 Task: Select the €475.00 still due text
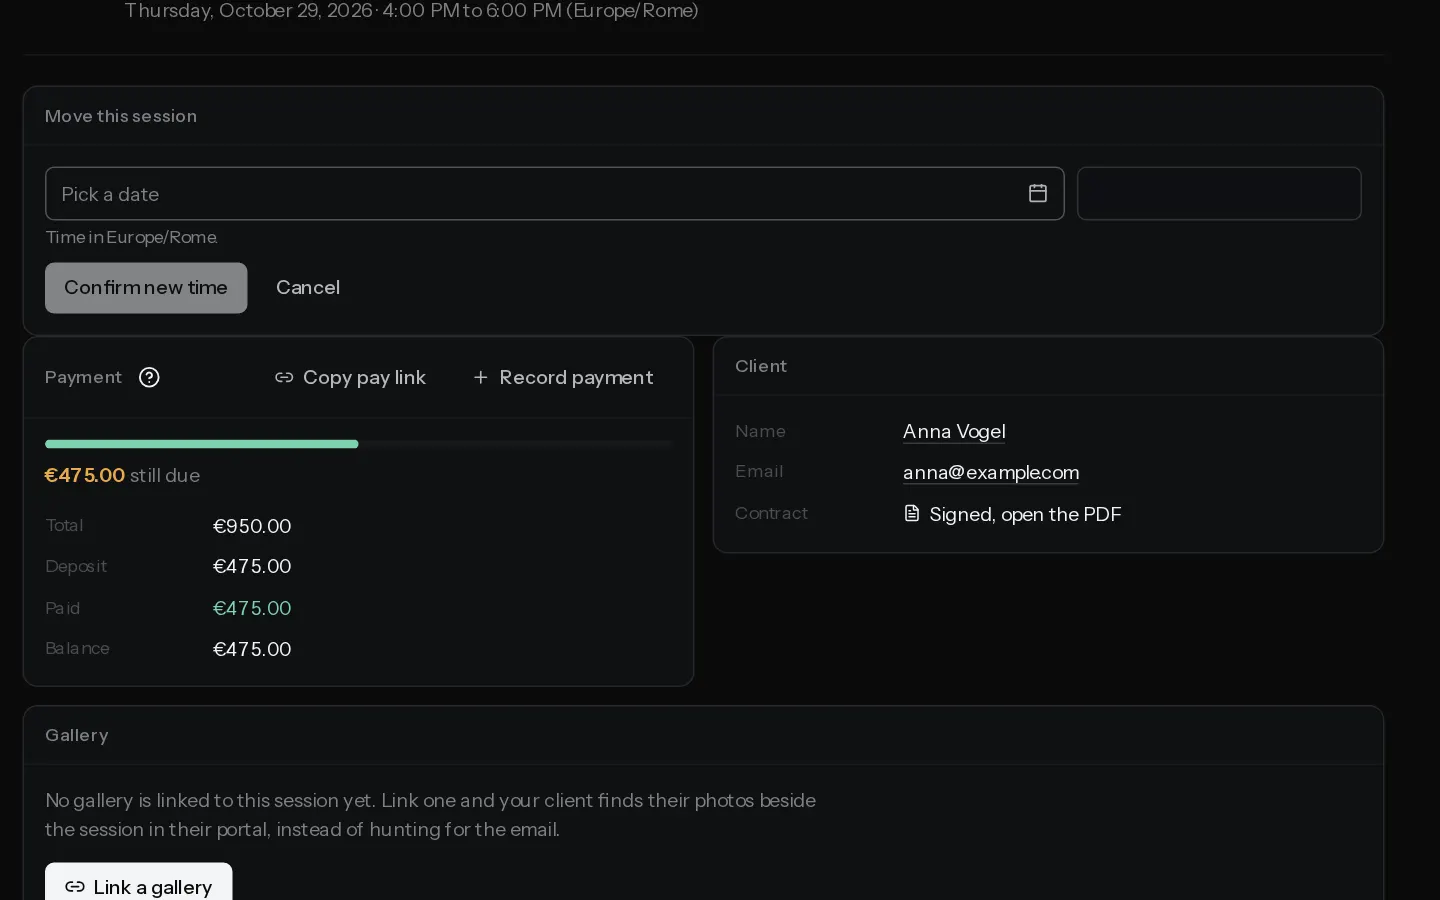123,475
